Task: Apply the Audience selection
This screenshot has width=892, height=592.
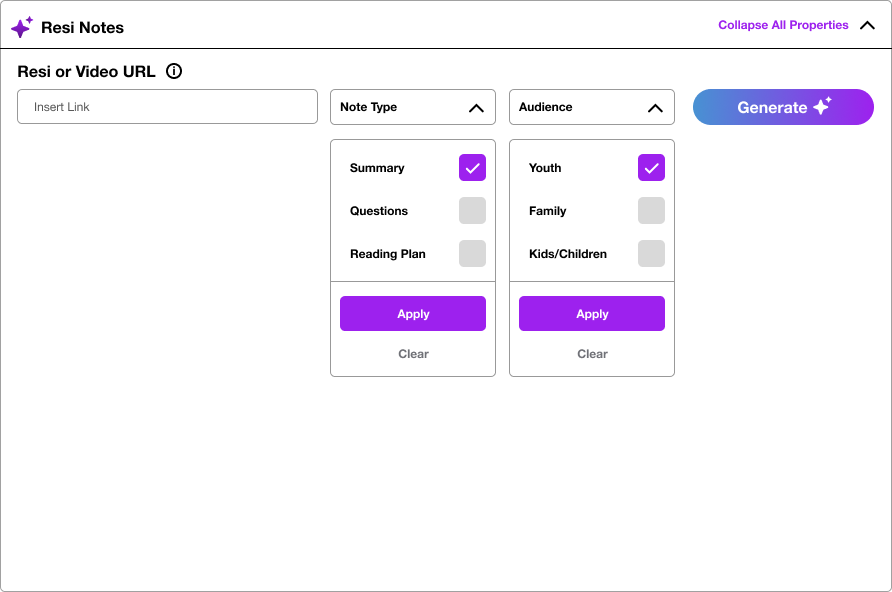Action: tap(592, 313)
